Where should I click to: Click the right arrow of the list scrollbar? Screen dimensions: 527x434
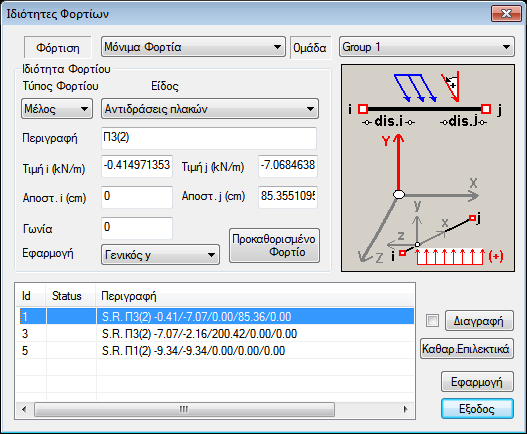coord(406,409)
